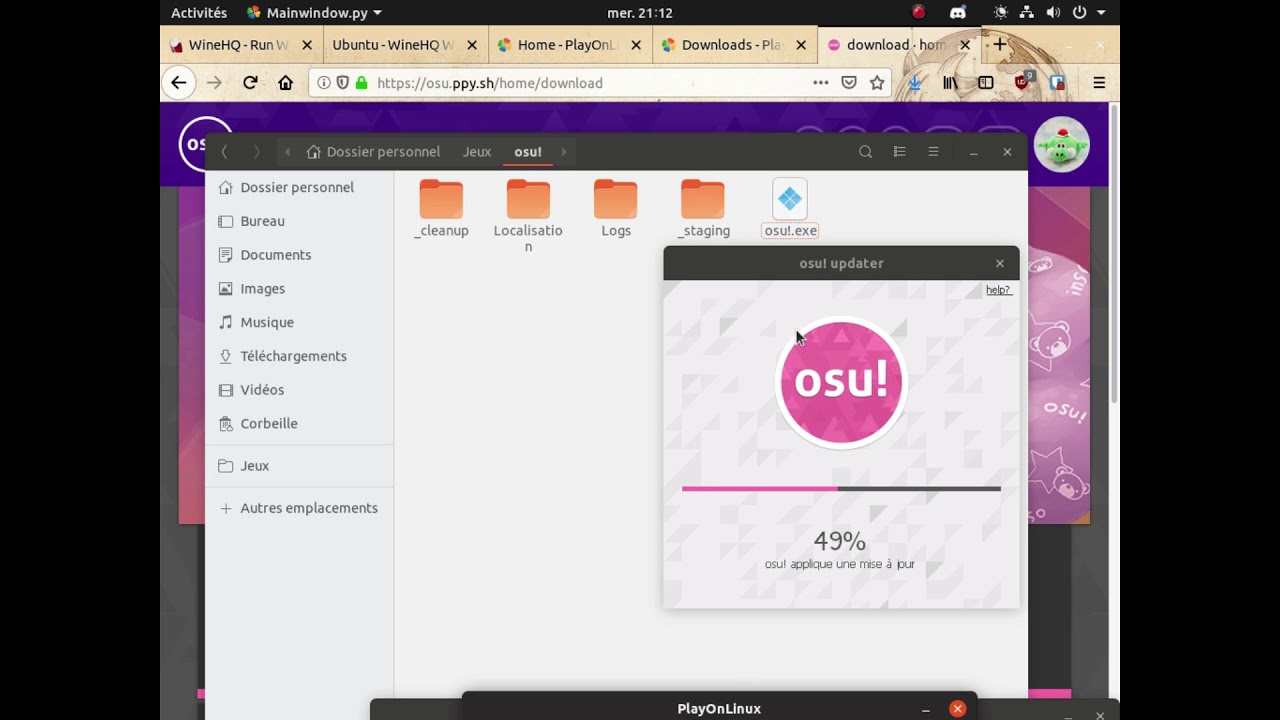
Task: Switch to the Ubuntu - WineHQ tab
Action: [x=405, y=45]
